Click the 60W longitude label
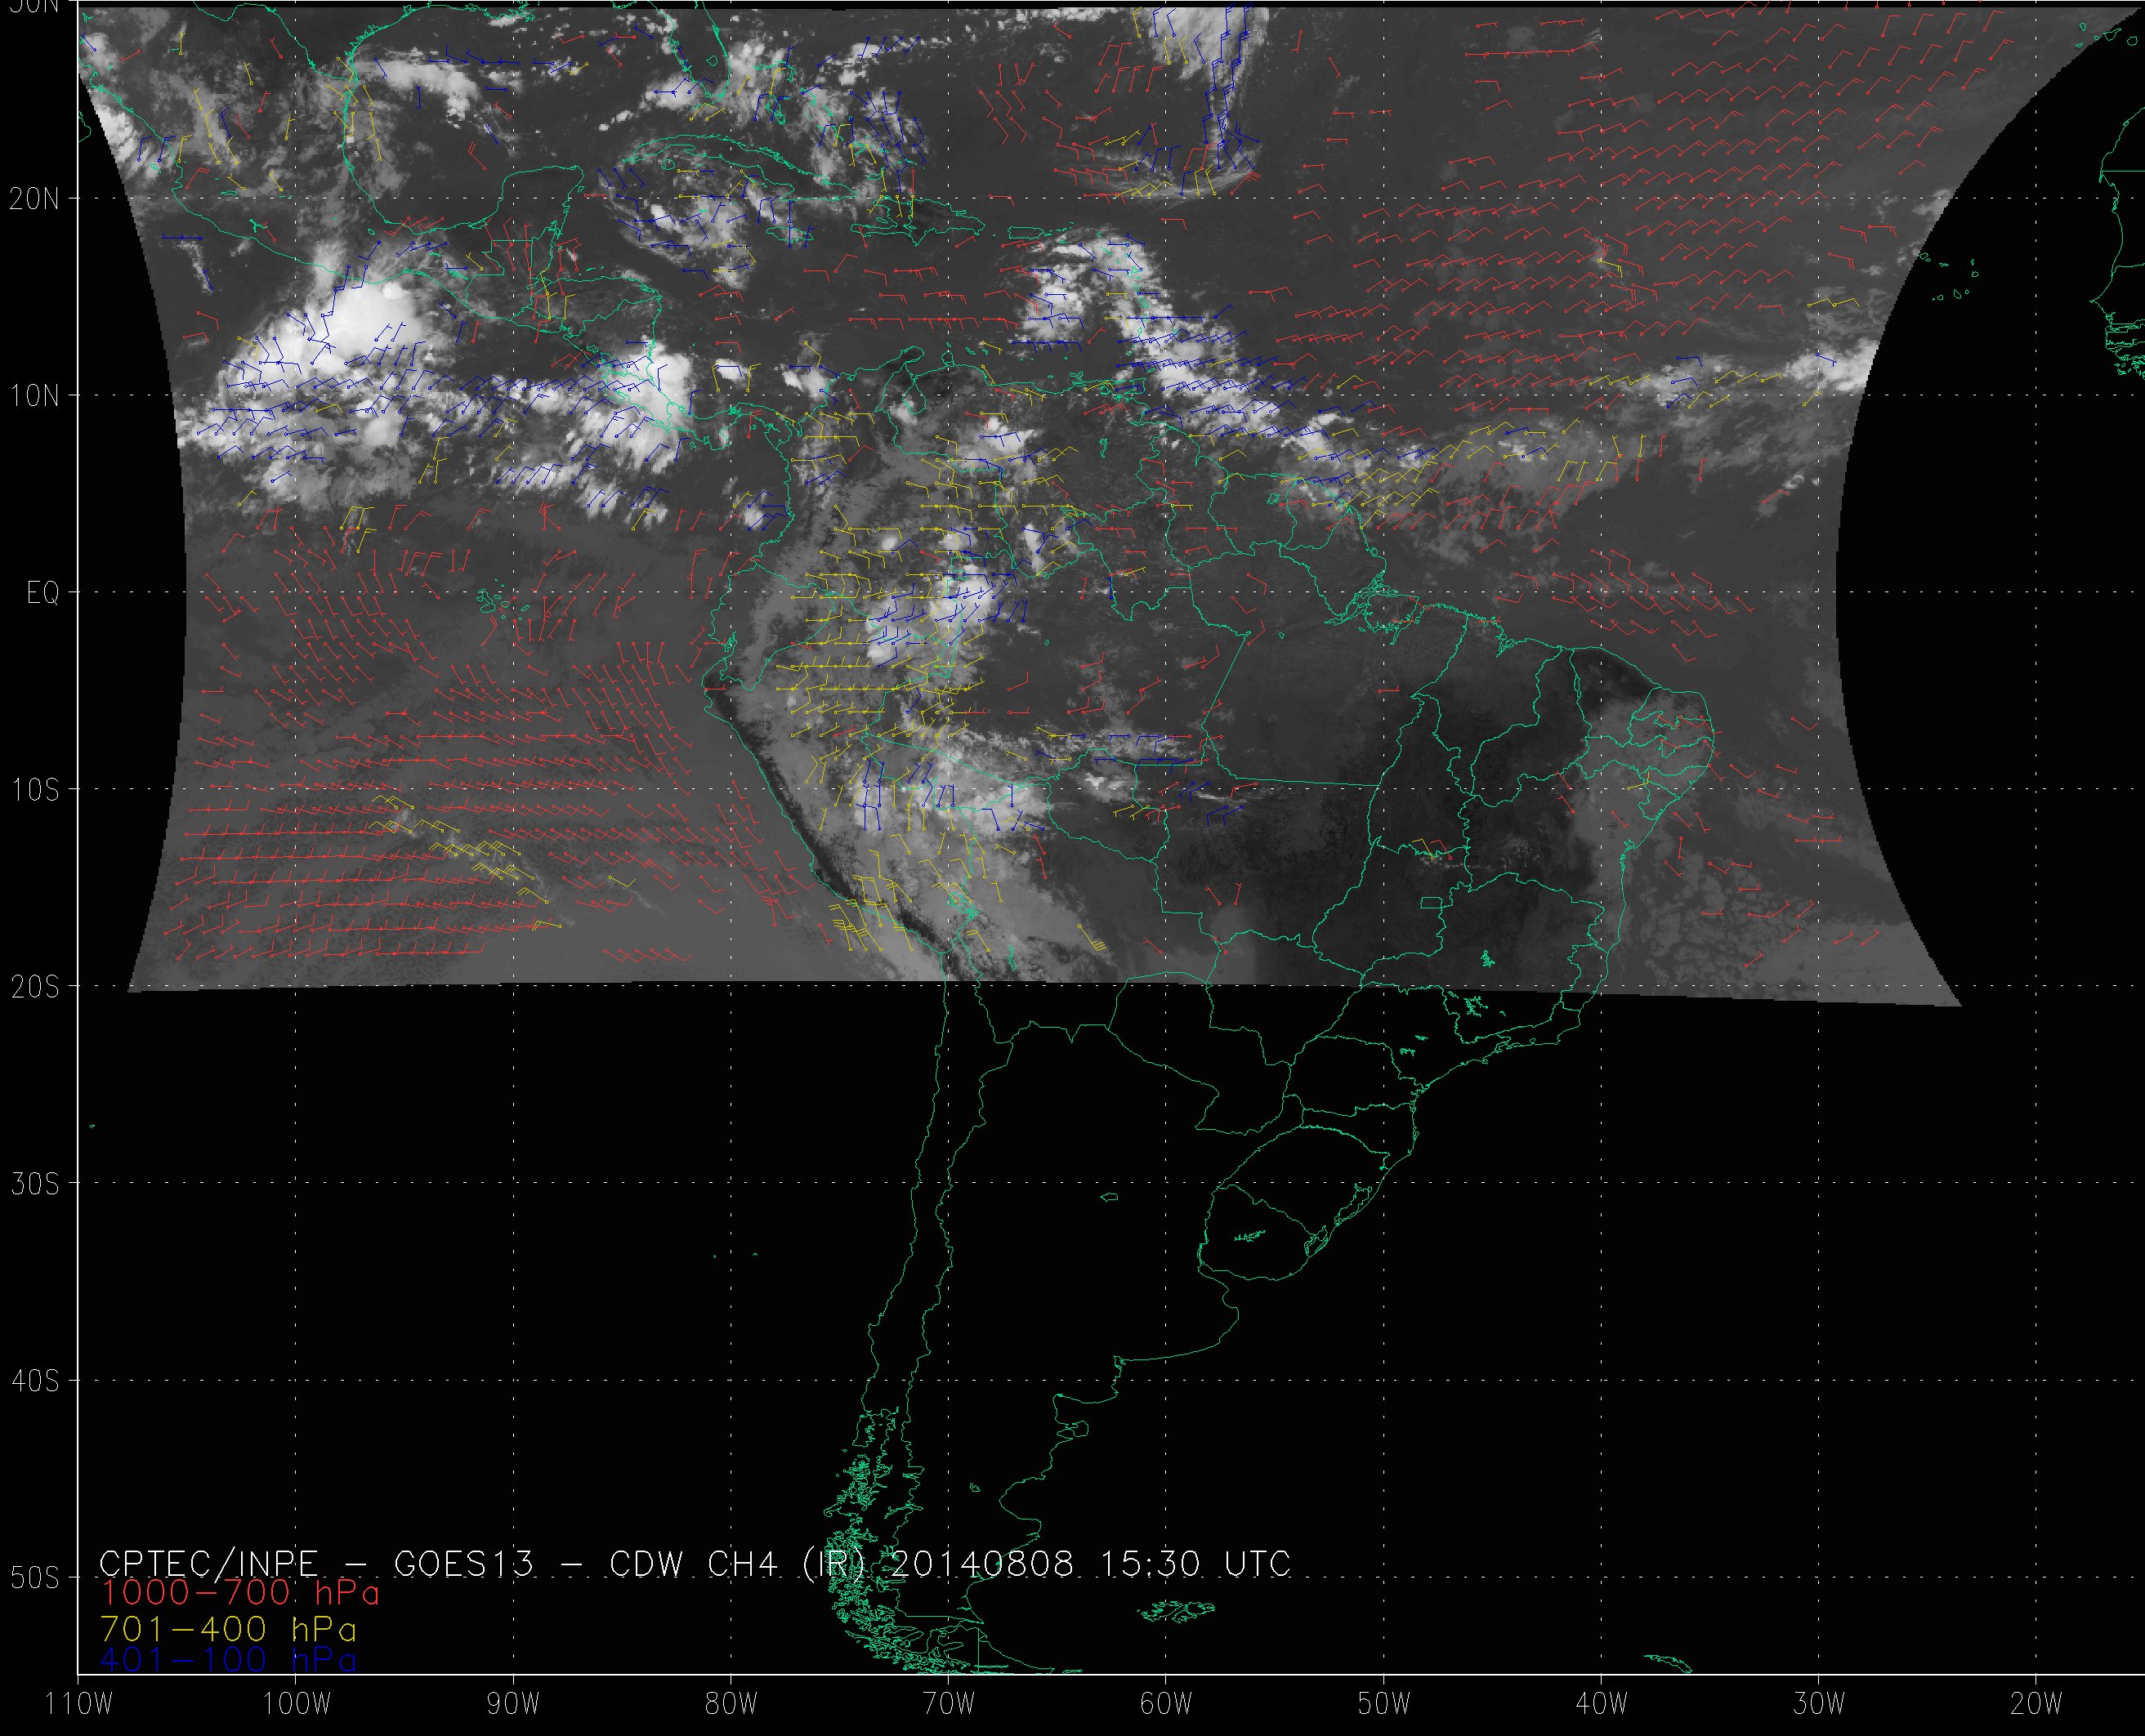Viewport: 2145px width, 1736px height. (1166, 1704)
